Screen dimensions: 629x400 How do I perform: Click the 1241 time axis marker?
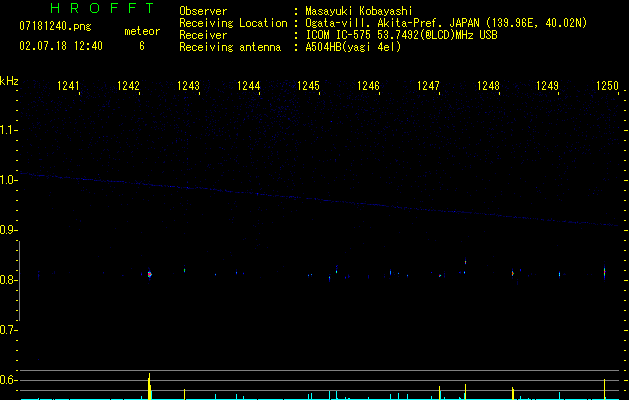click(x=68, y=86)
